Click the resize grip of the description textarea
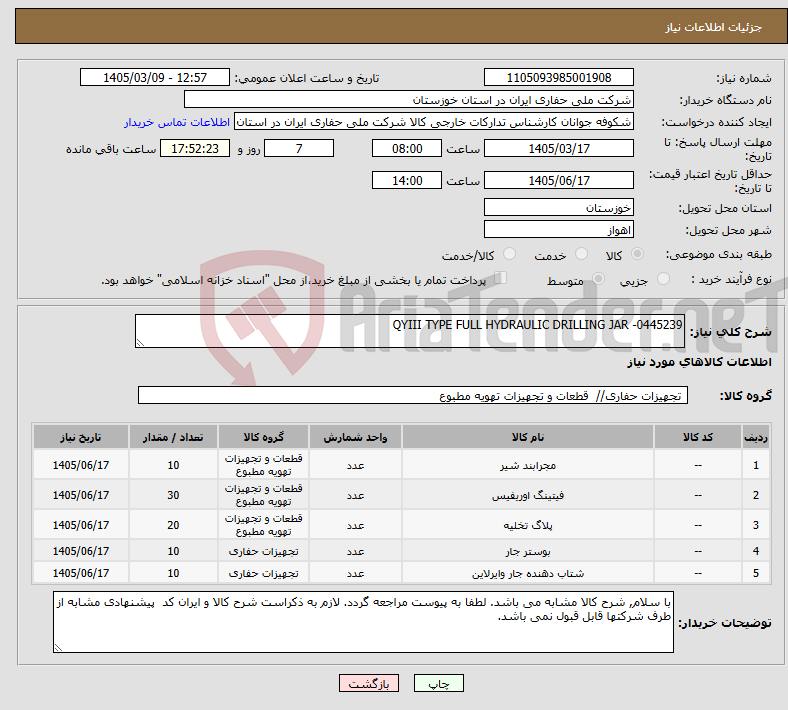The width and height of the screenshot is (788, 710). pos(140,343)
